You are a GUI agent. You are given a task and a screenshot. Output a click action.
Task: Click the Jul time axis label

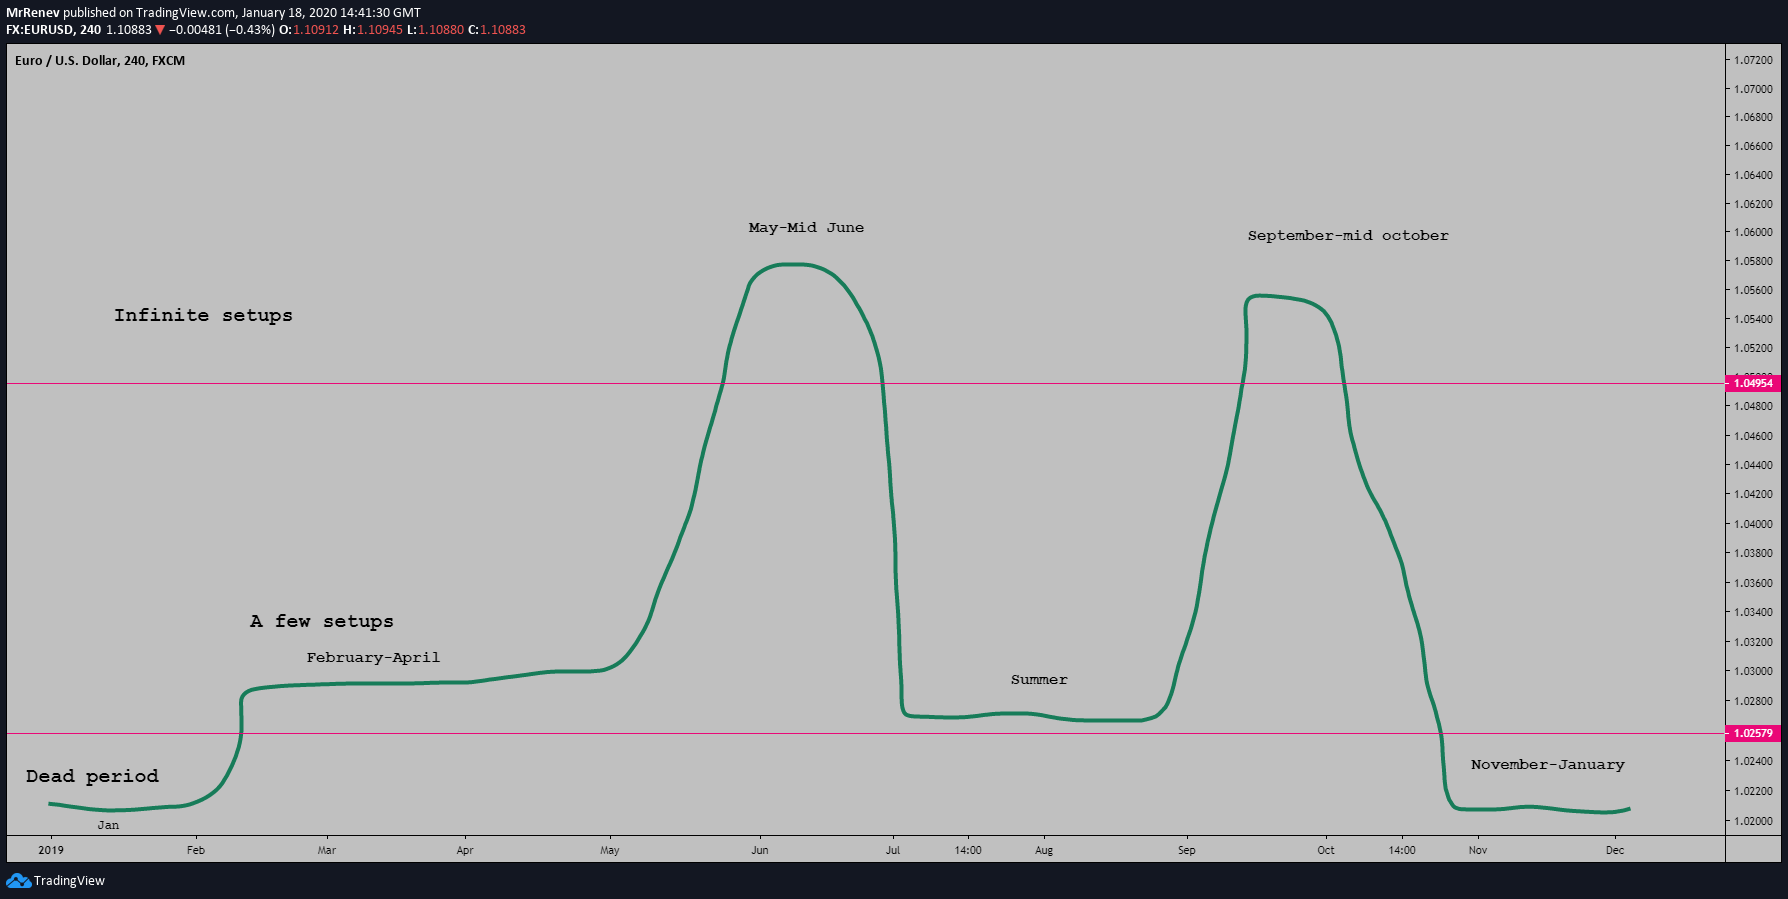(x=893, y=850)
